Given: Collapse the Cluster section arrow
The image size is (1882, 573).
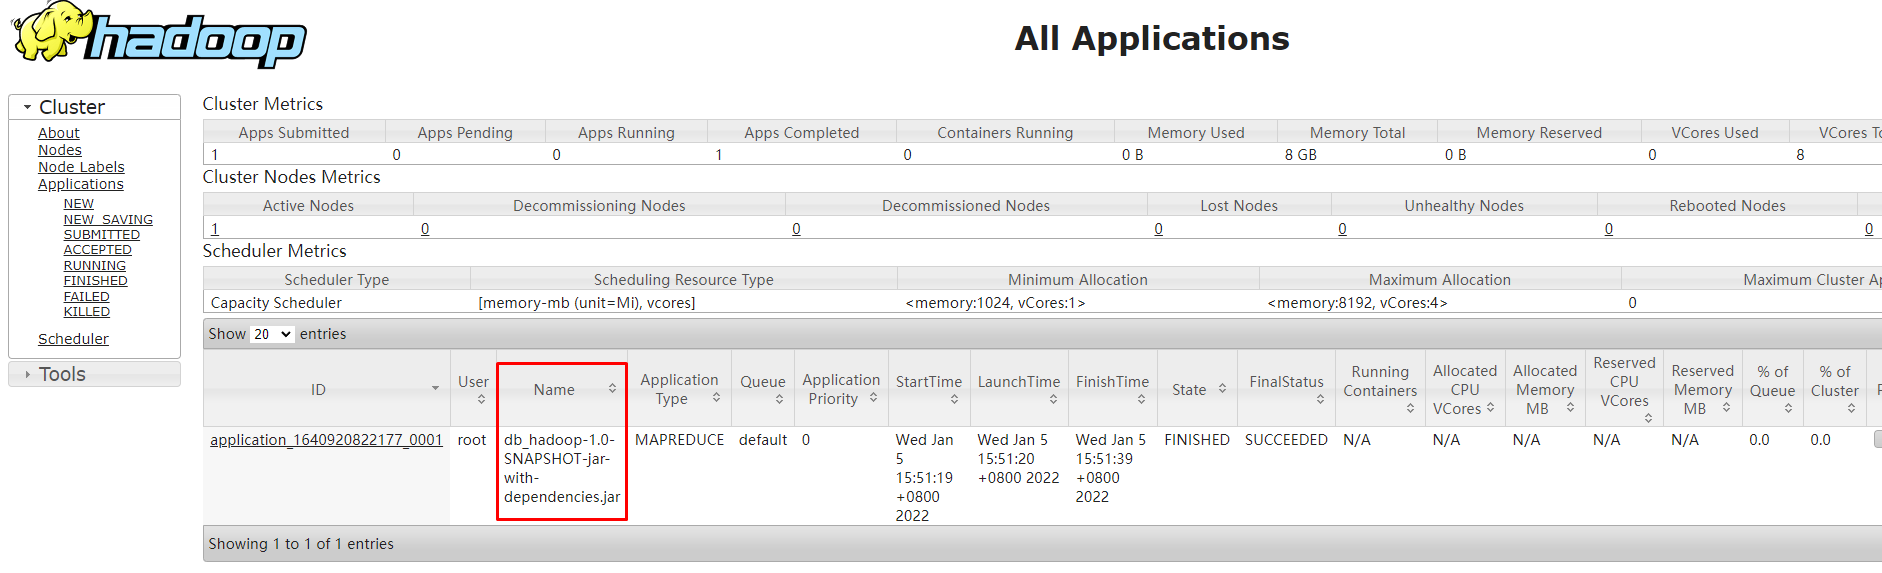Looking at the screenshot, I should (27, 107).
